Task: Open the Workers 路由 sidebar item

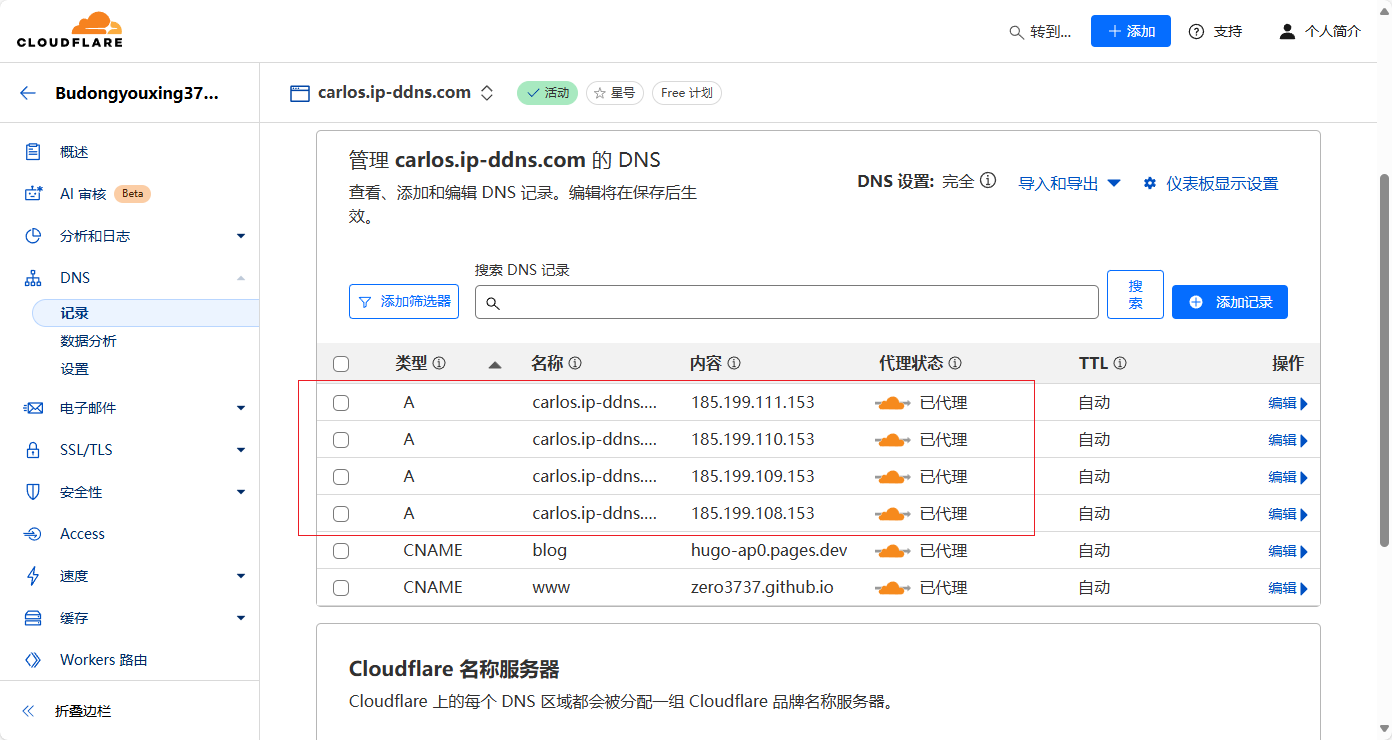Action: [x=104, y=660]
